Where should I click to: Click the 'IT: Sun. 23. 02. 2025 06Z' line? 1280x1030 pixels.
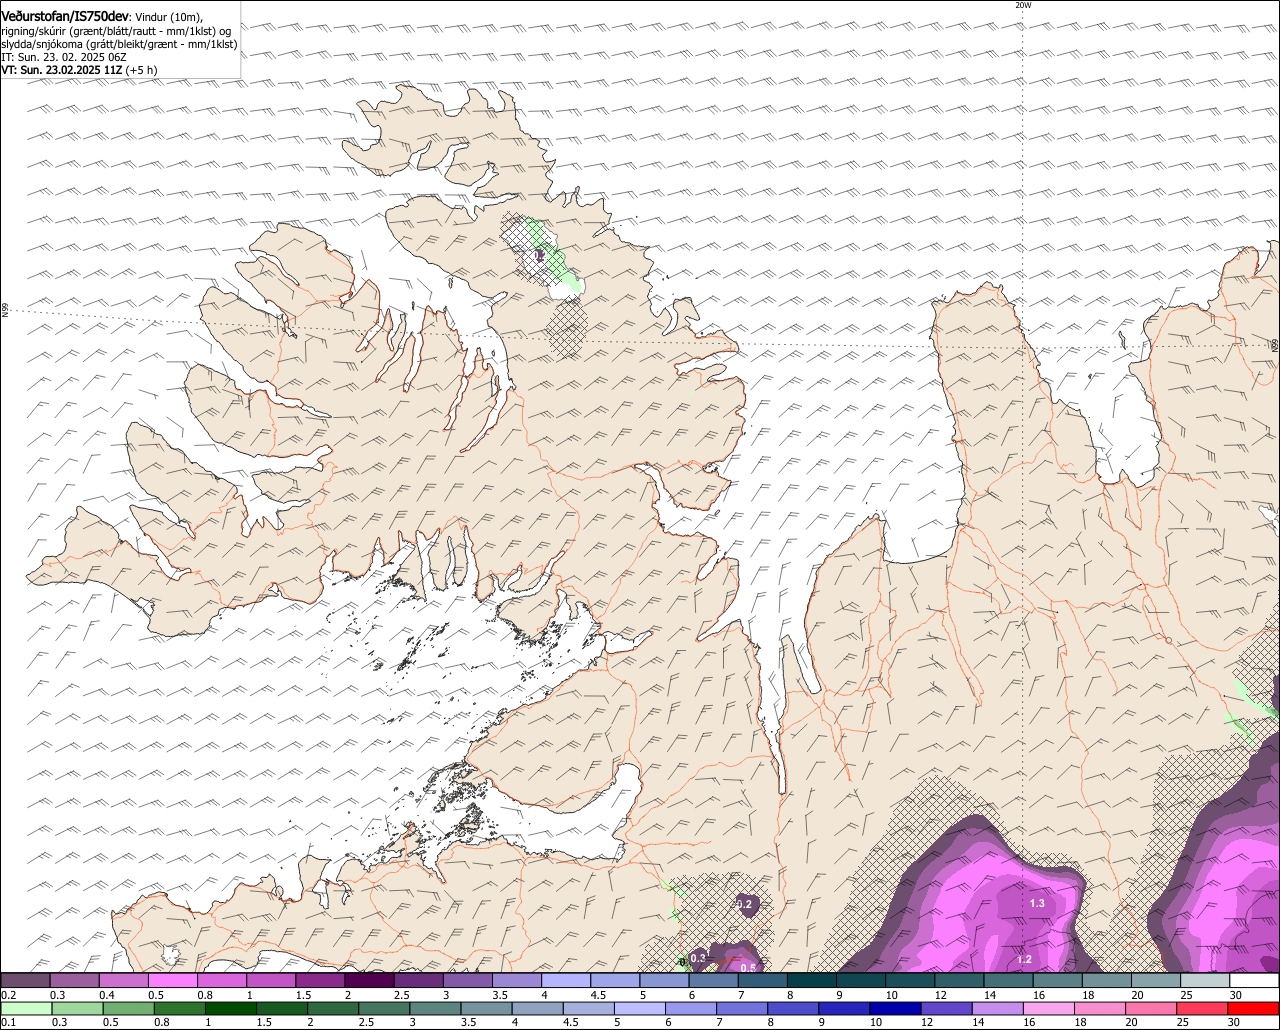point(64,57)
